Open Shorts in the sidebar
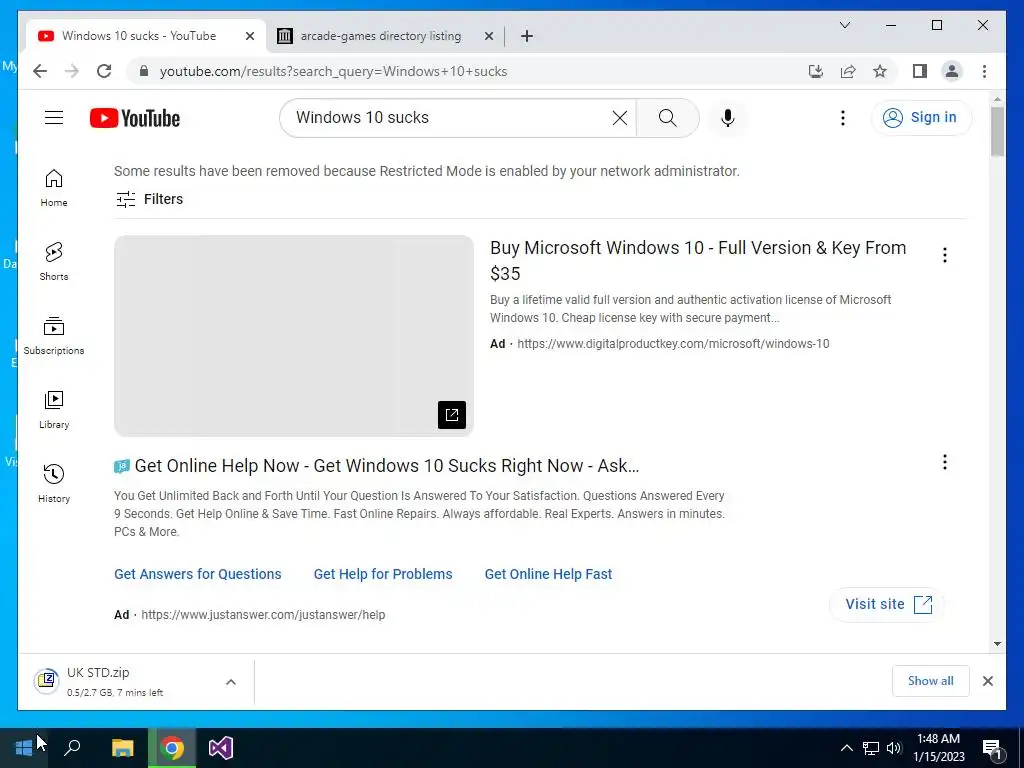Viewport: 1024px width, 768px height. click(54, 262)
